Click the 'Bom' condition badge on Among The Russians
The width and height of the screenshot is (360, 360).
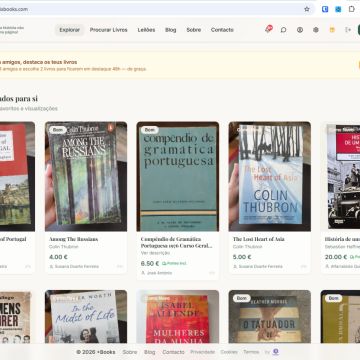click(x=57, y=130)
